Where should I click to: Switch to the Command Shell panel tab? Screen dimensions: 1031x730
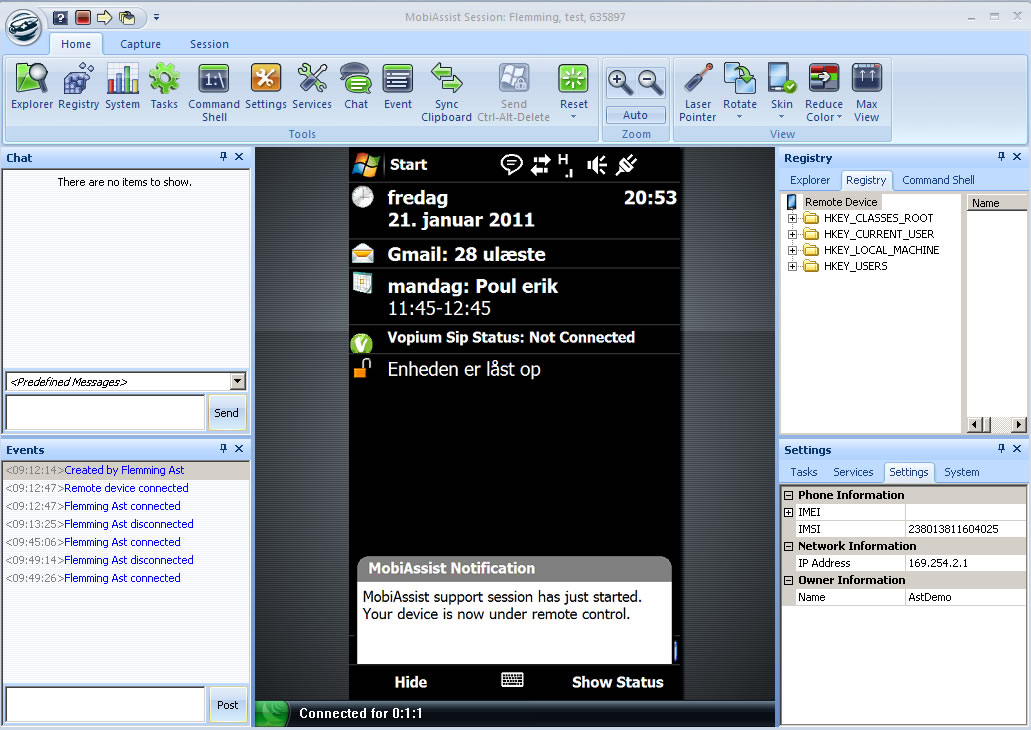coord(938,180)
